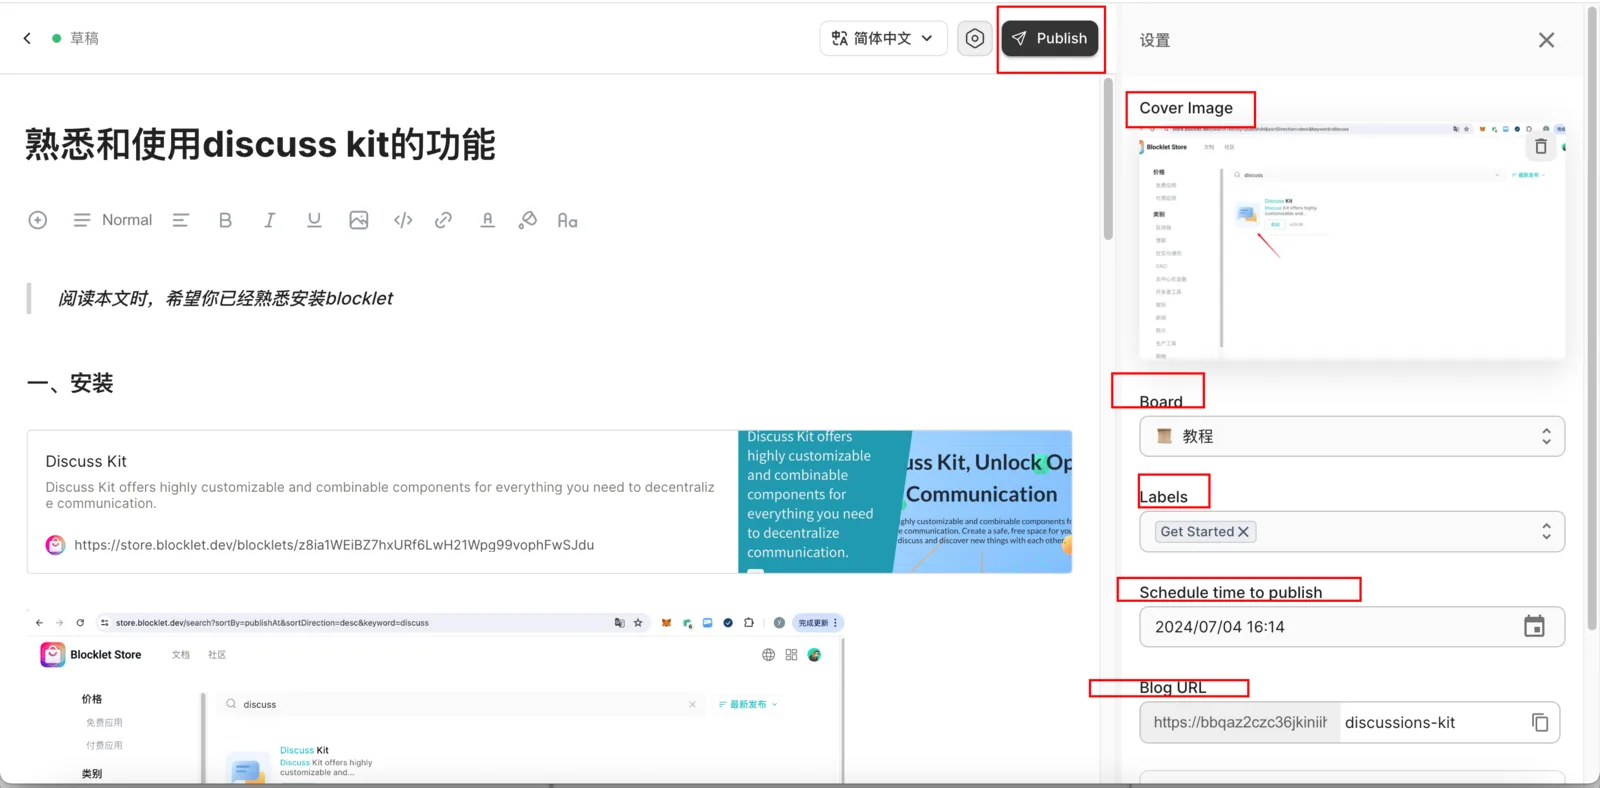Click the 草稿 draft status label
The height and width of the screenshot is (788, 1600).
click(x=84, y=38)
